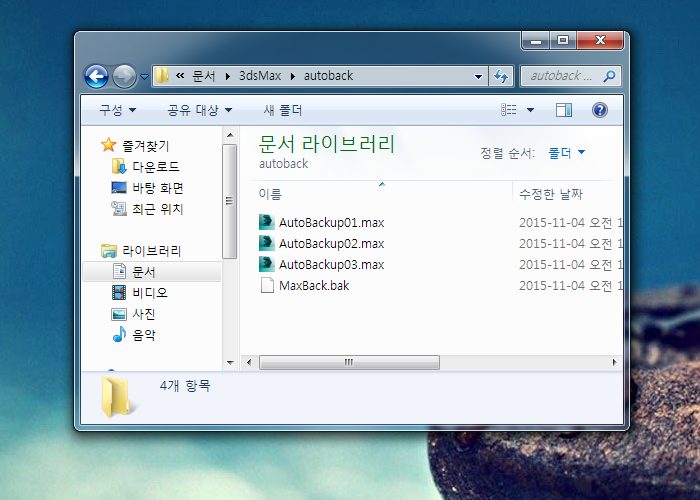Viewport: 700px width, 500px height.
Task: Click the 음악 music note icon
Action: point(119,334)
